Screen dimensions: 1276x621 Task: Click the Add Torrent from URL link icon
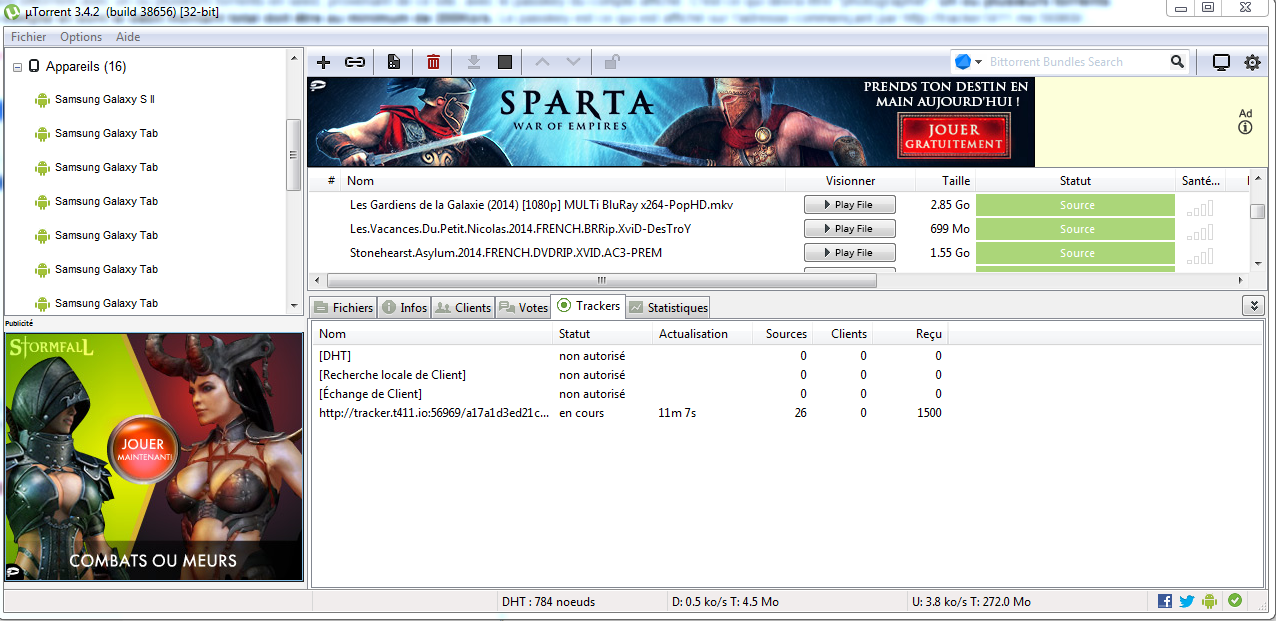[x=355, y=62]
